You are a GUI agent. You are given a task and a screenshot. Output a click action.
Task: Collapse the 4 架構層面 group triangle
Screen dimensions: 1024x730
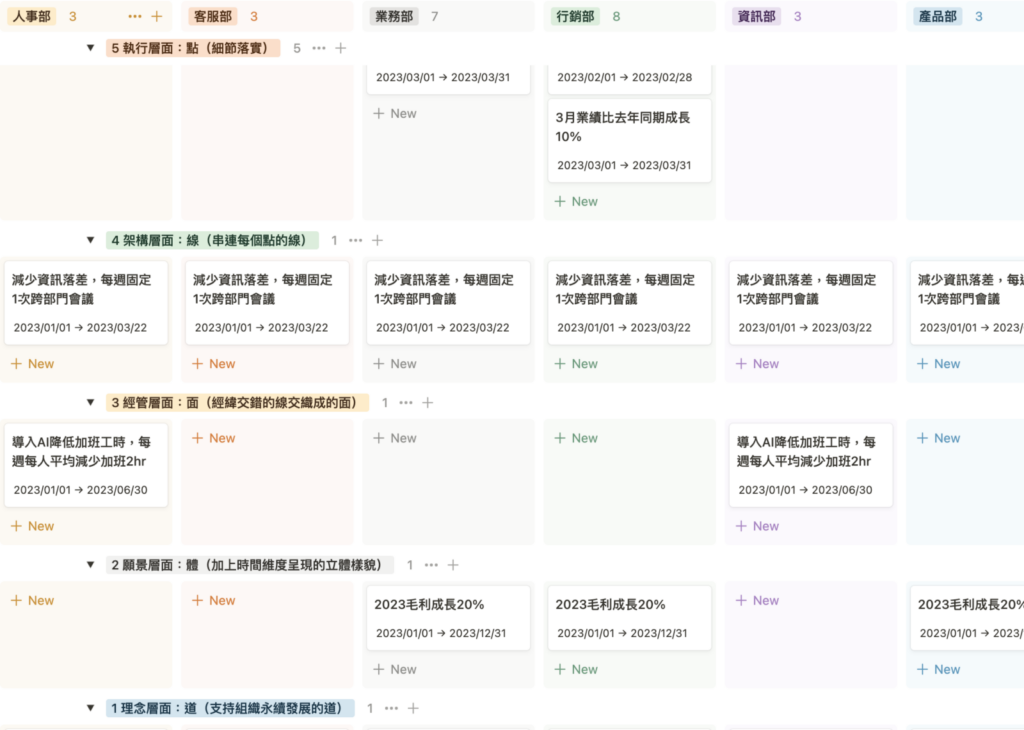[x=90, y=240]
